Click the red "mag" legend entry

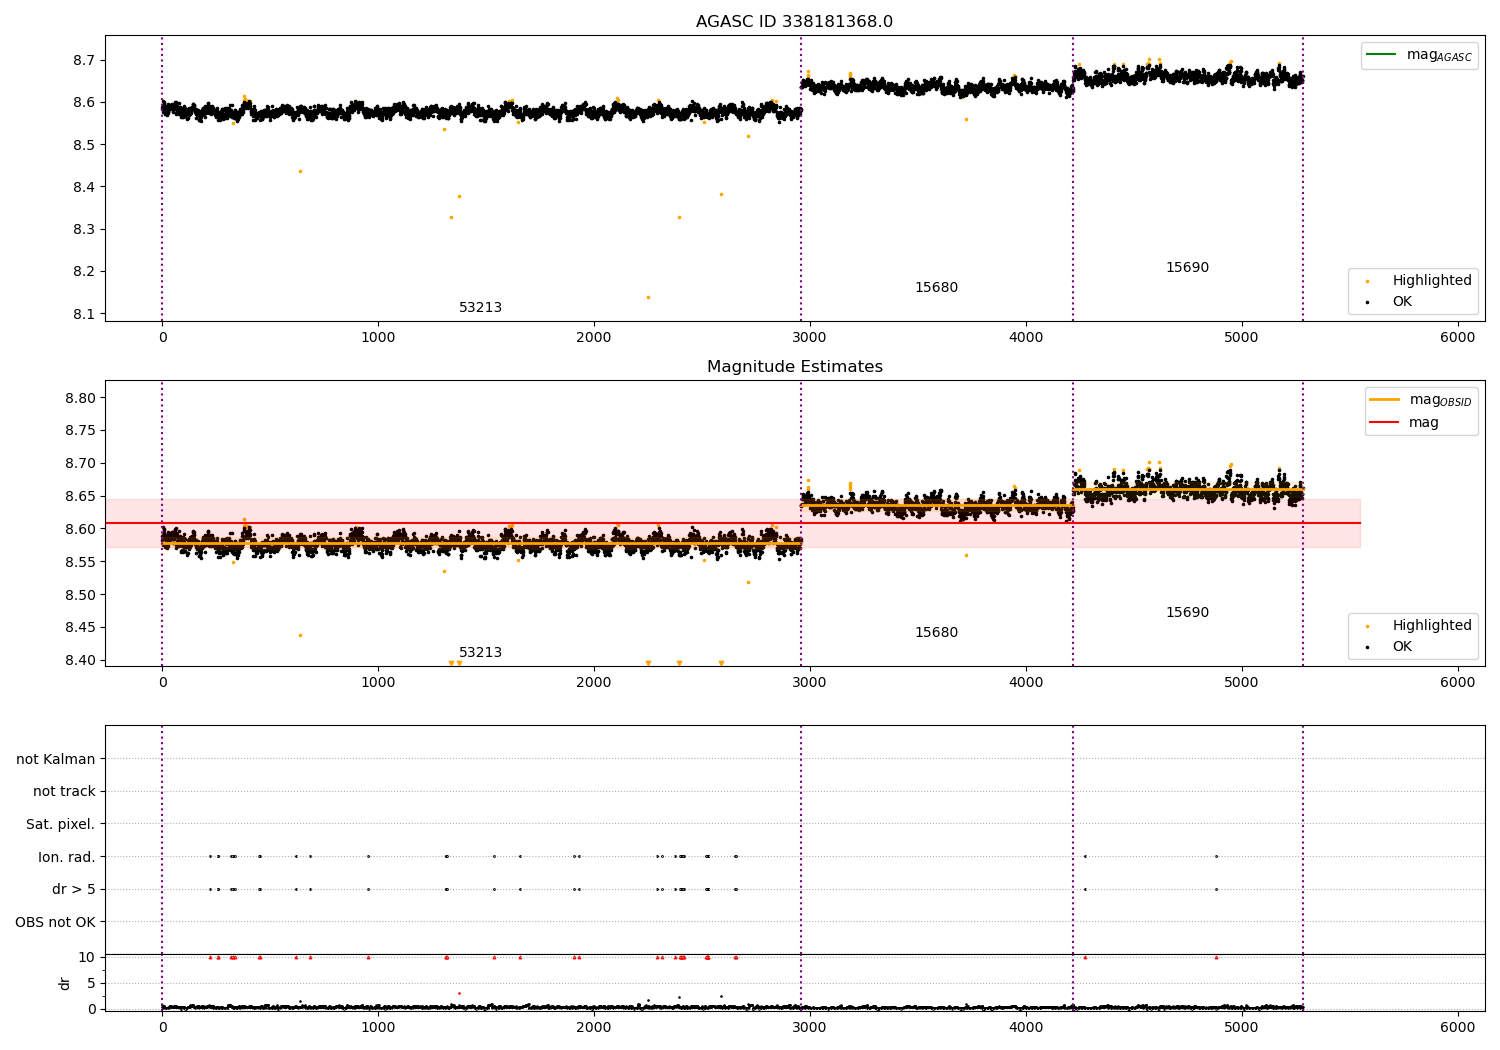[x=1404, y=422]
